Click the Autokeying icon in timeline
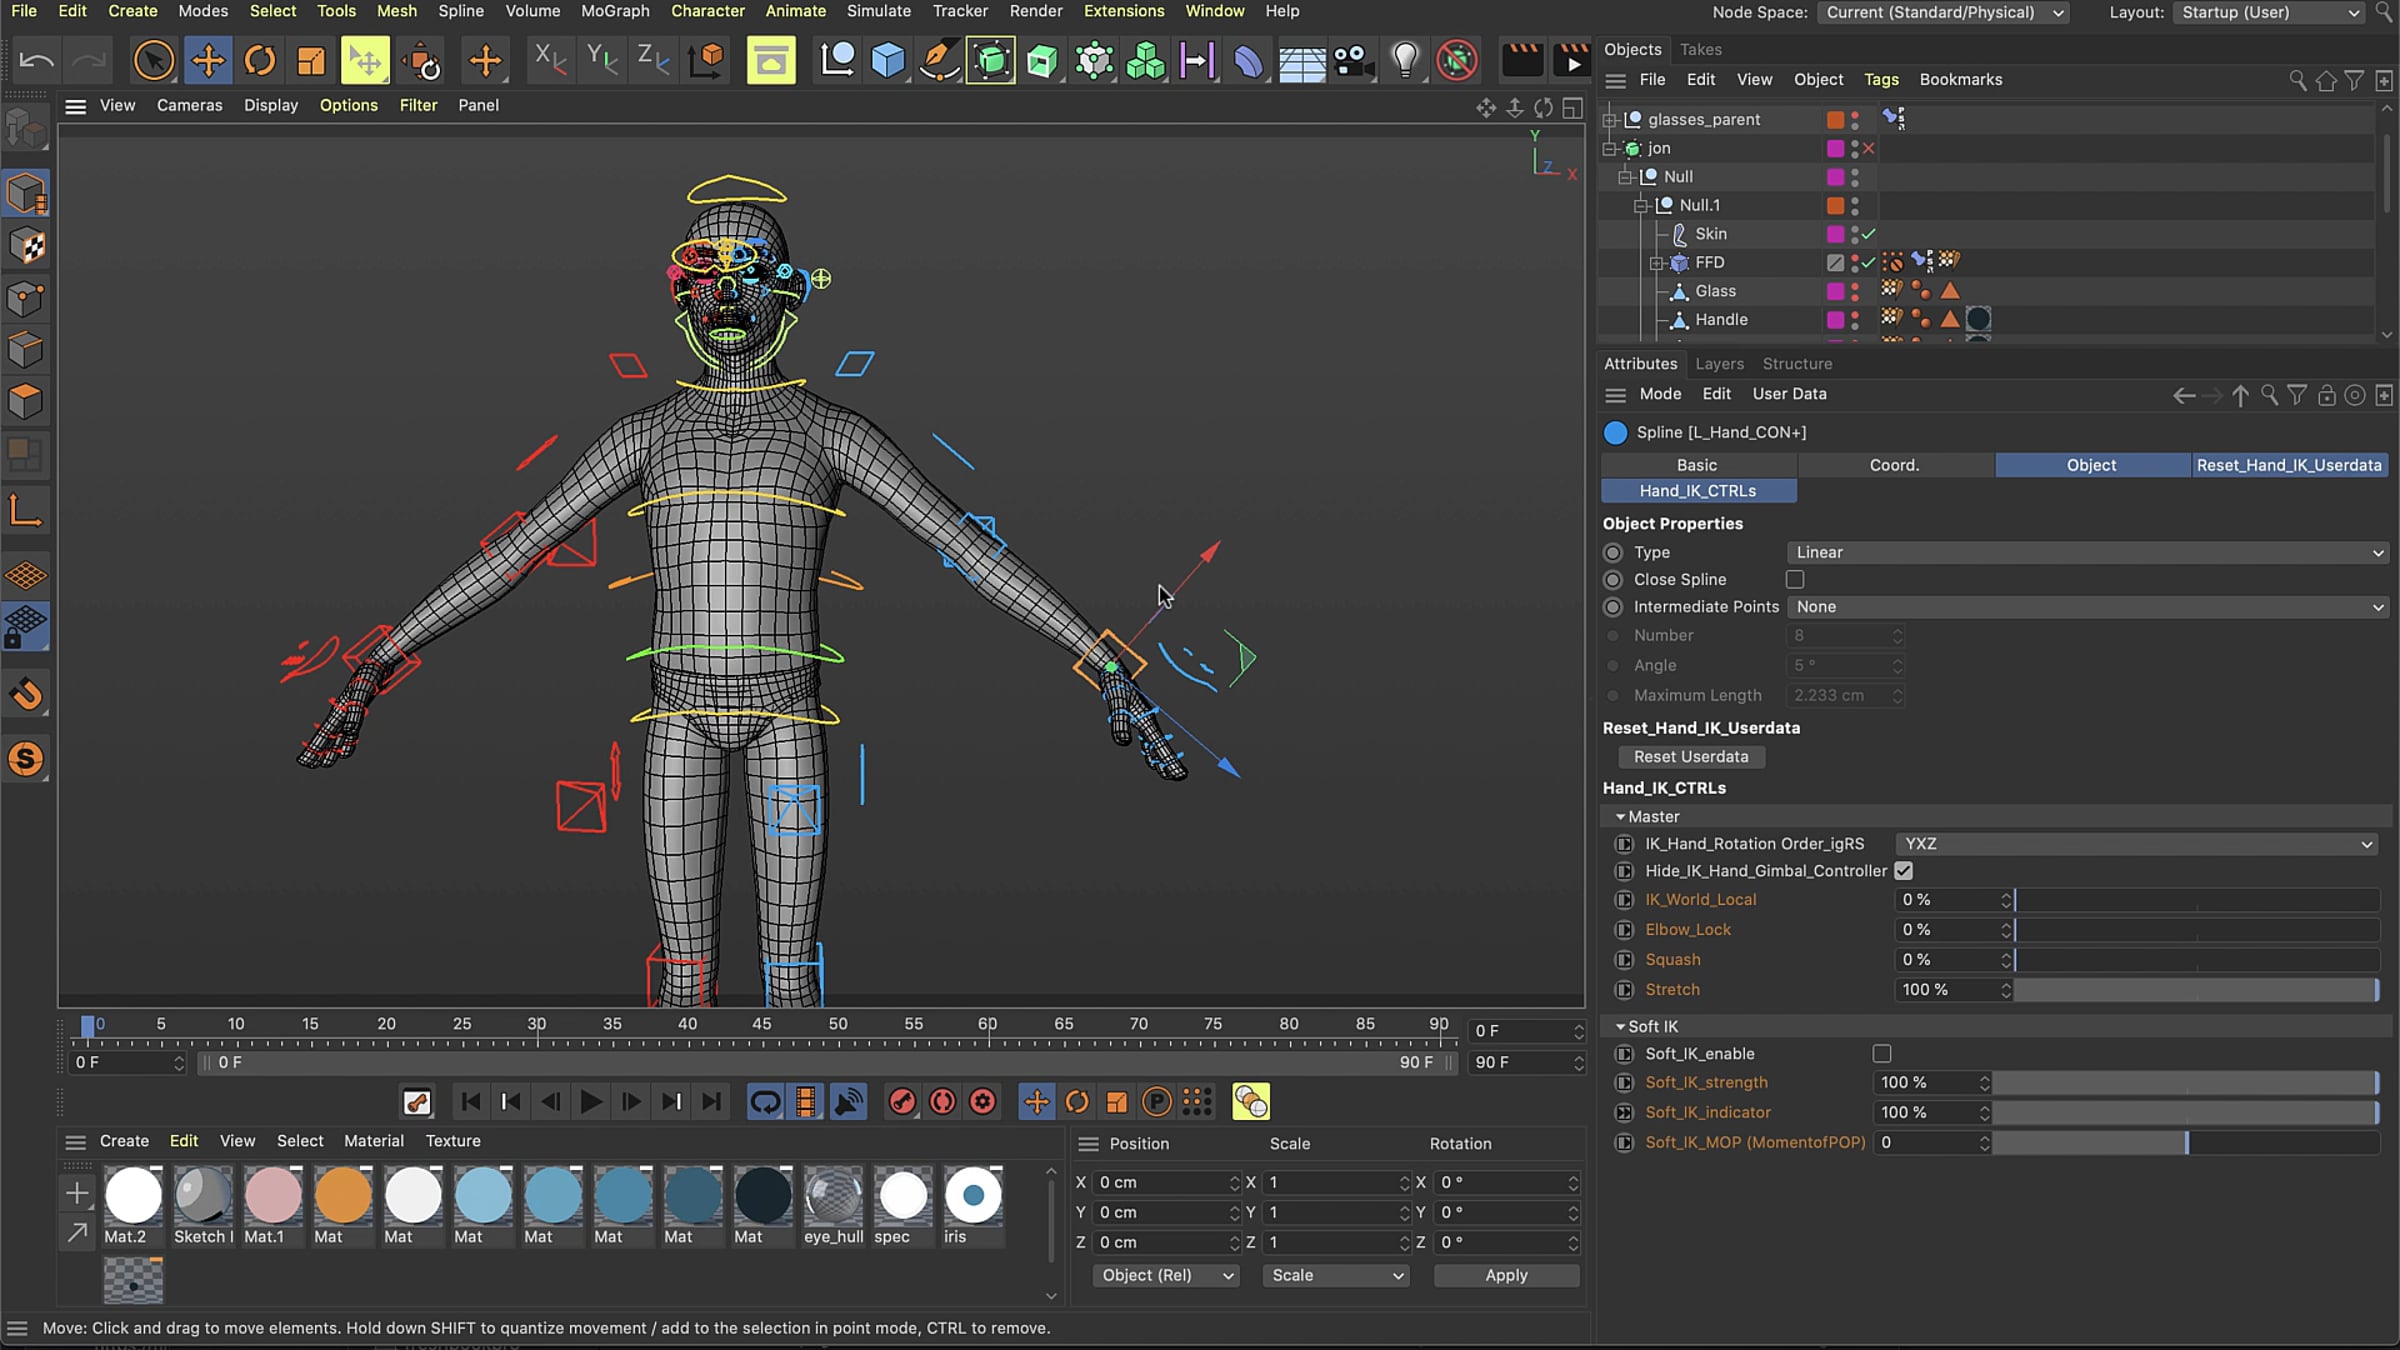 pyautogui.click(x=942, y=1102)
